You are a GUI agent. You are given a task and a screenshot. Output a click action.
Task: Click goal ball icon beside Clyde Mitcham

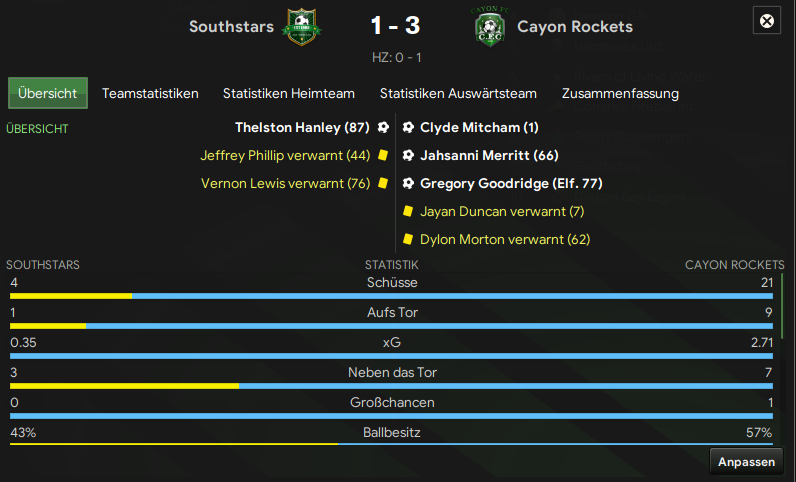point(408,128)
